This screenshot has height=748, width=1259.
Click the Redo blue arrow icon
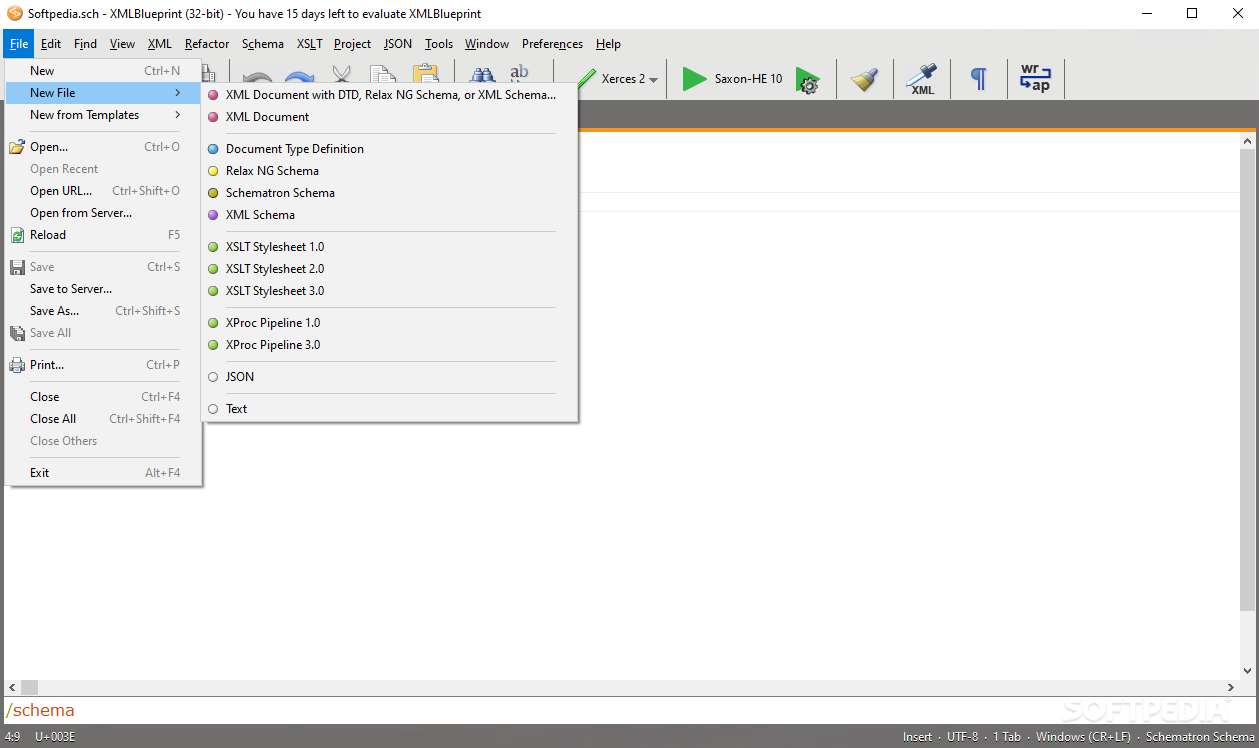[300, 79]
